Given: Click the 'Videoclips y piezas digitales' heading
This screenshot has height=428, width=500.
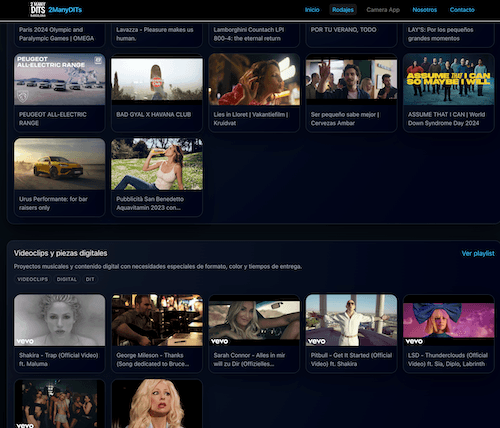Looking at the screenshot, I should [x=61, y=253].
